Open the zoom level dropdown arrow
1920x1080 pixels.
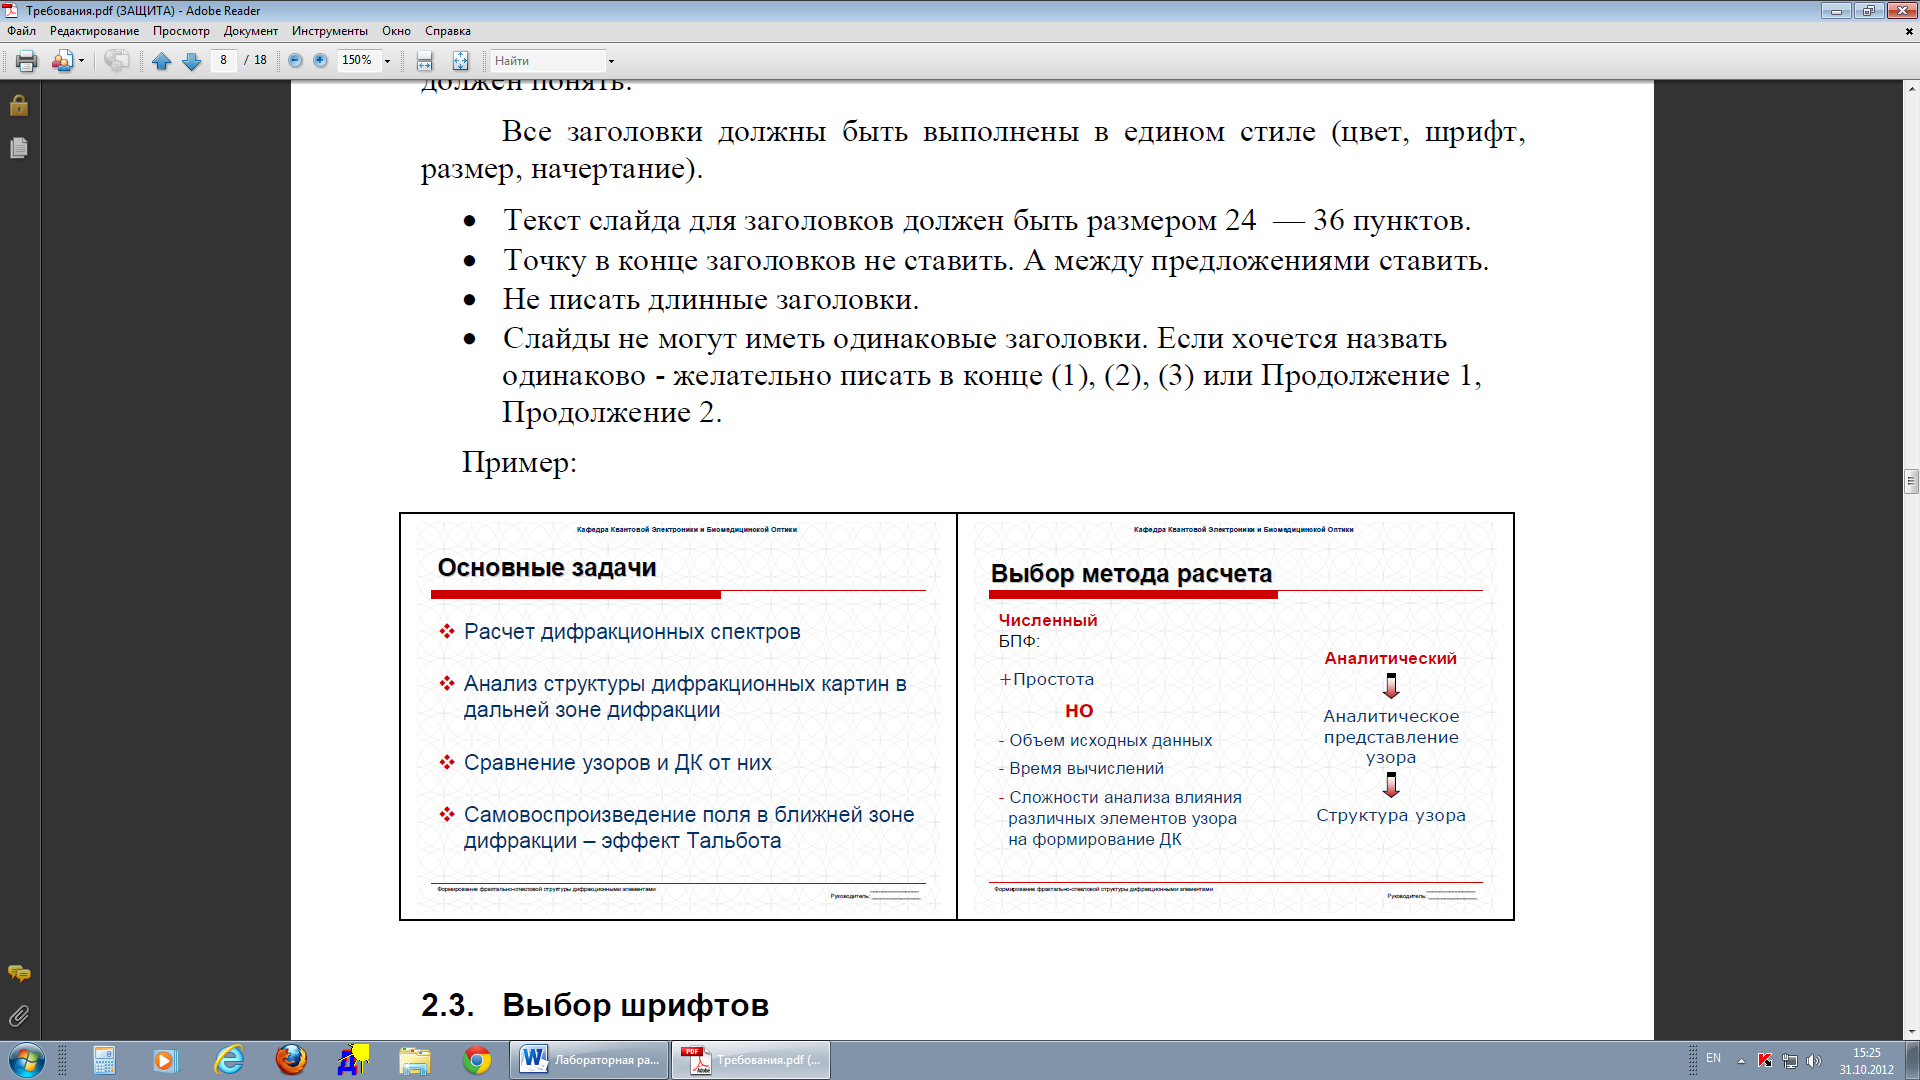tap(387, 61)
